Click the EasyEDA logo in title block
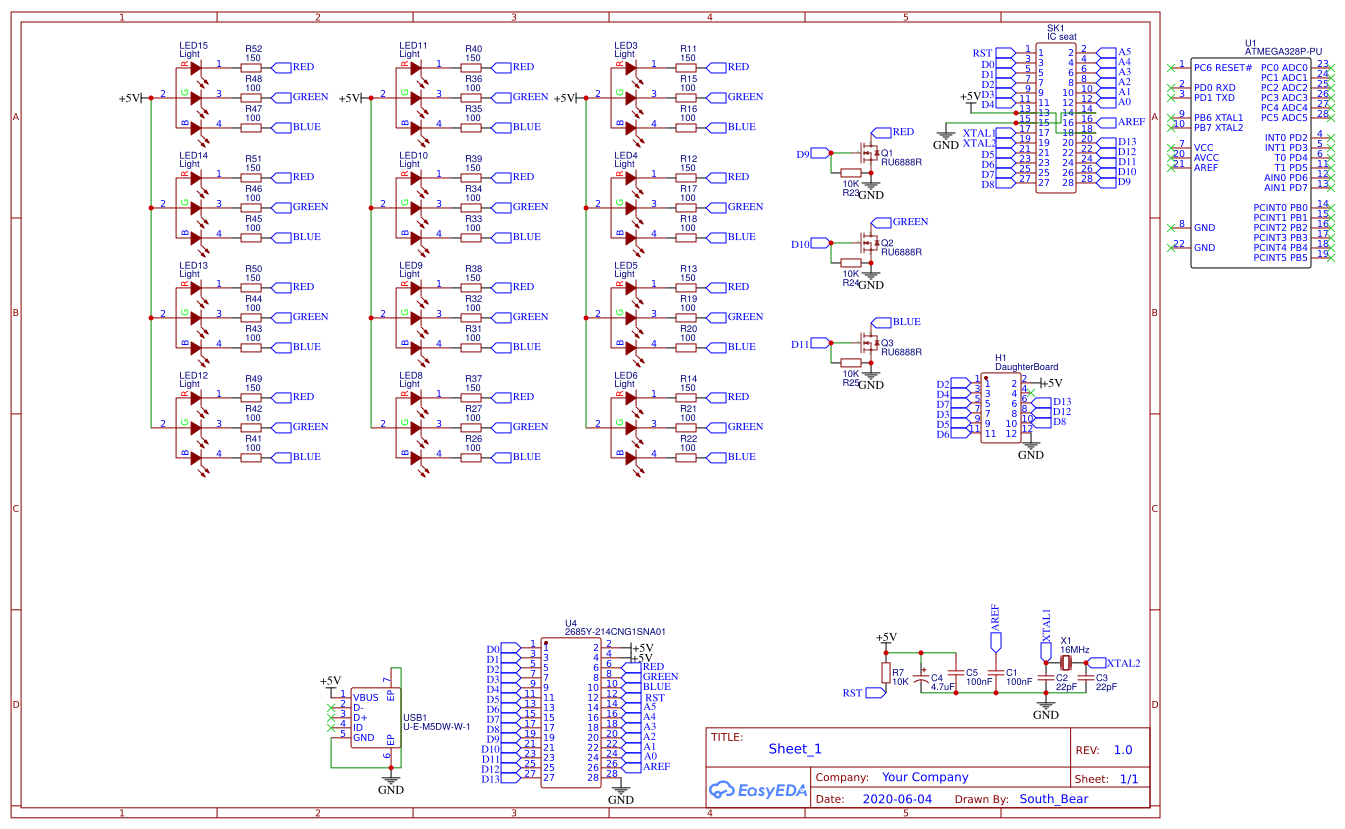 point(757,790)
